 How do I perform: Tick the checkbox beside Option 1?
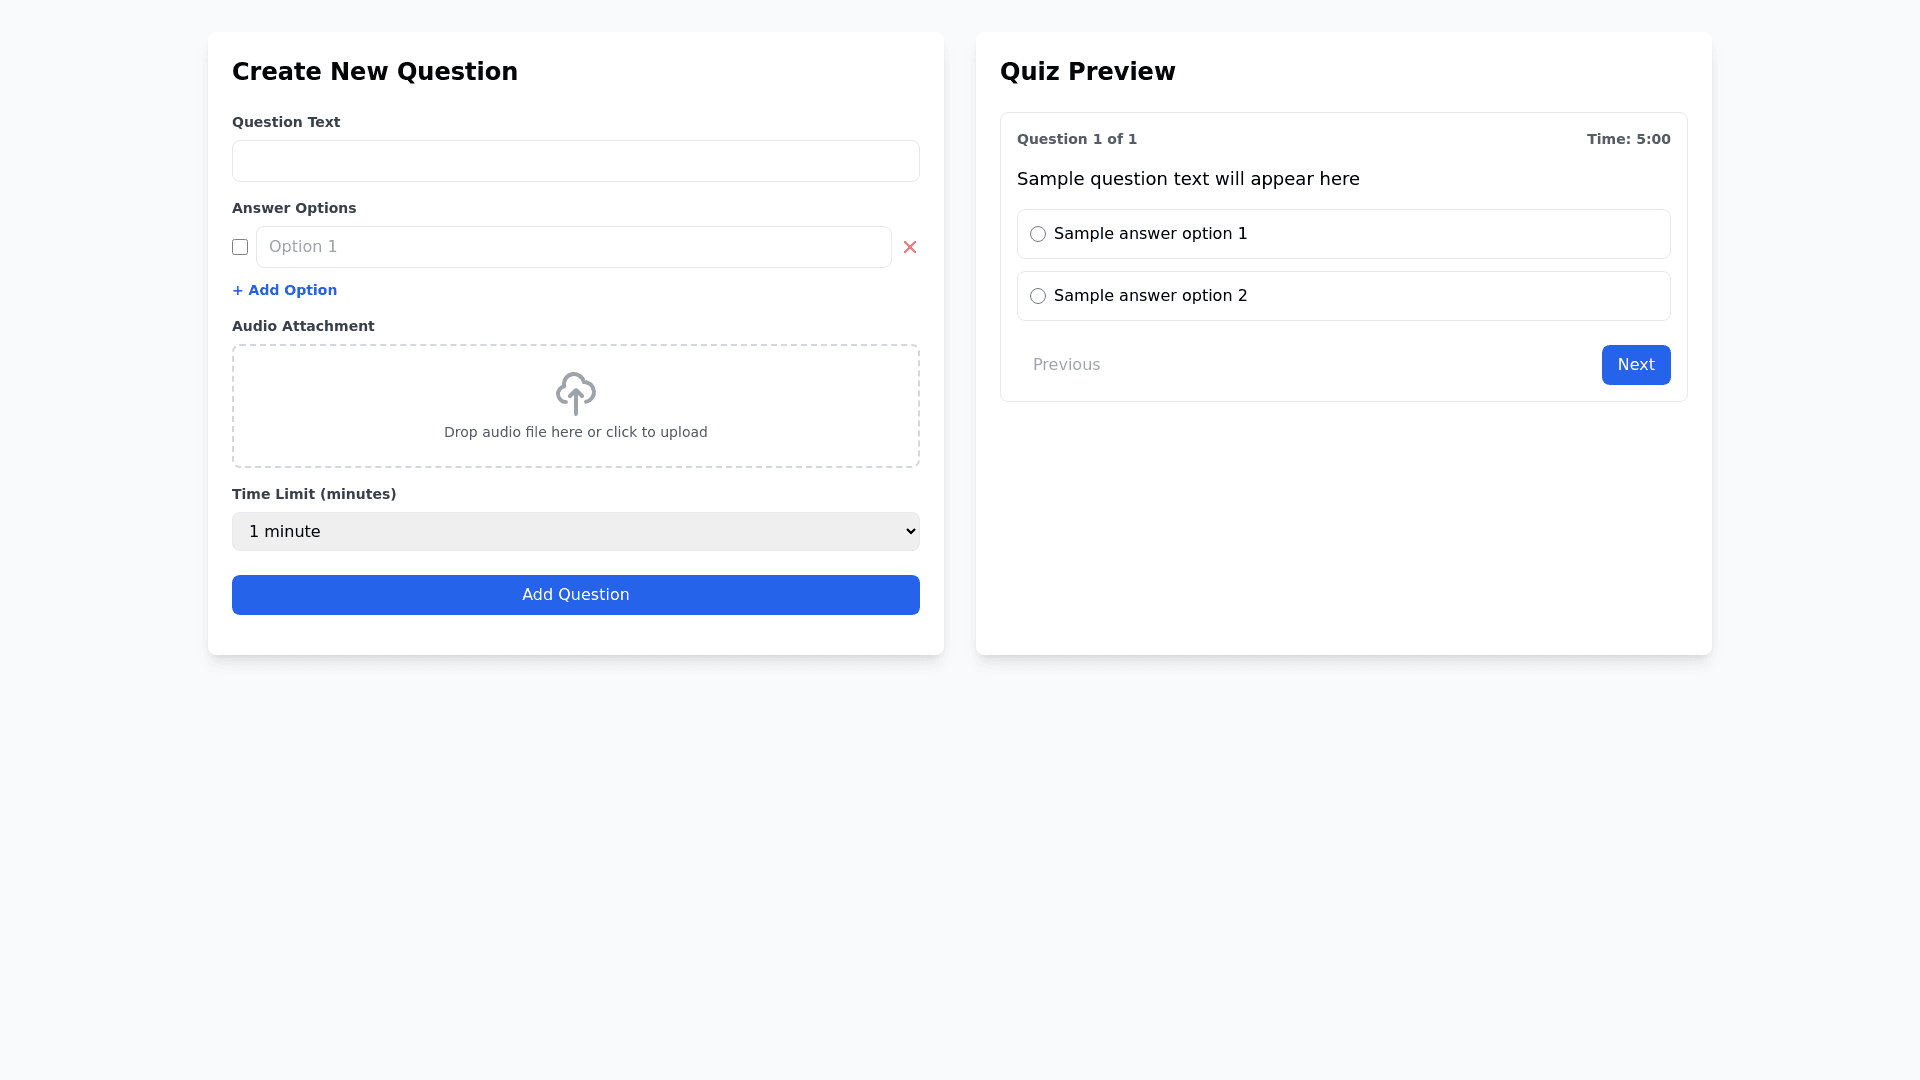coord(240,247)
